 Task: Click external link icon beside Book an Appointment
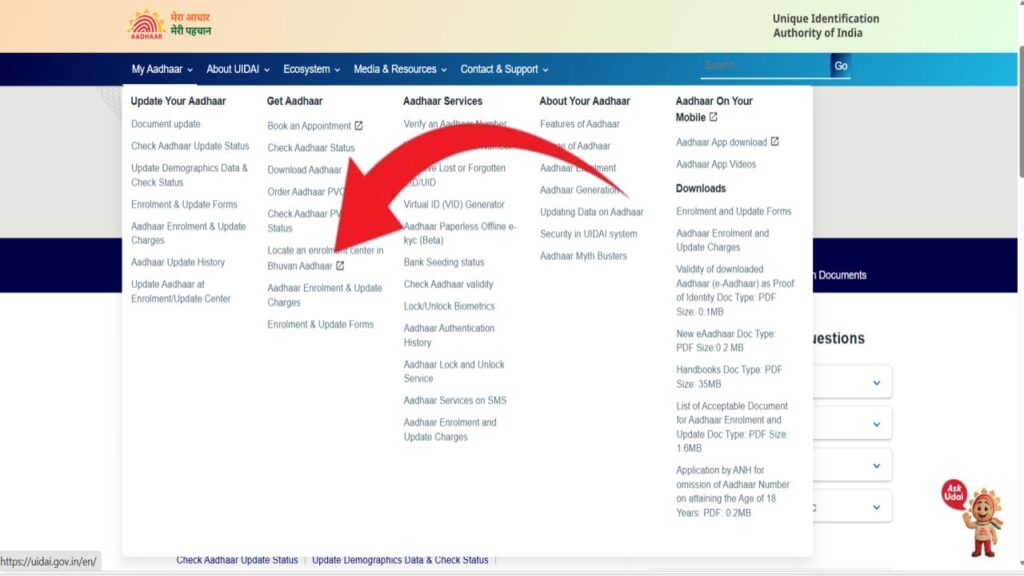click(x=359, y=126)
